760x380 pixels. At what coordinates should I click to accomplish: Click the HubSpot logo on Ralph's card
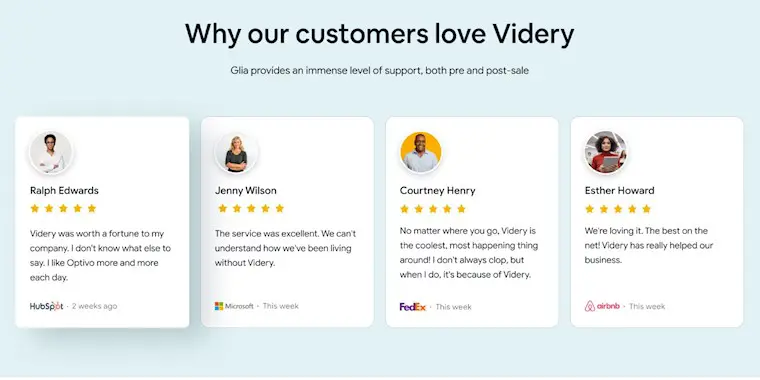point(47,306)
